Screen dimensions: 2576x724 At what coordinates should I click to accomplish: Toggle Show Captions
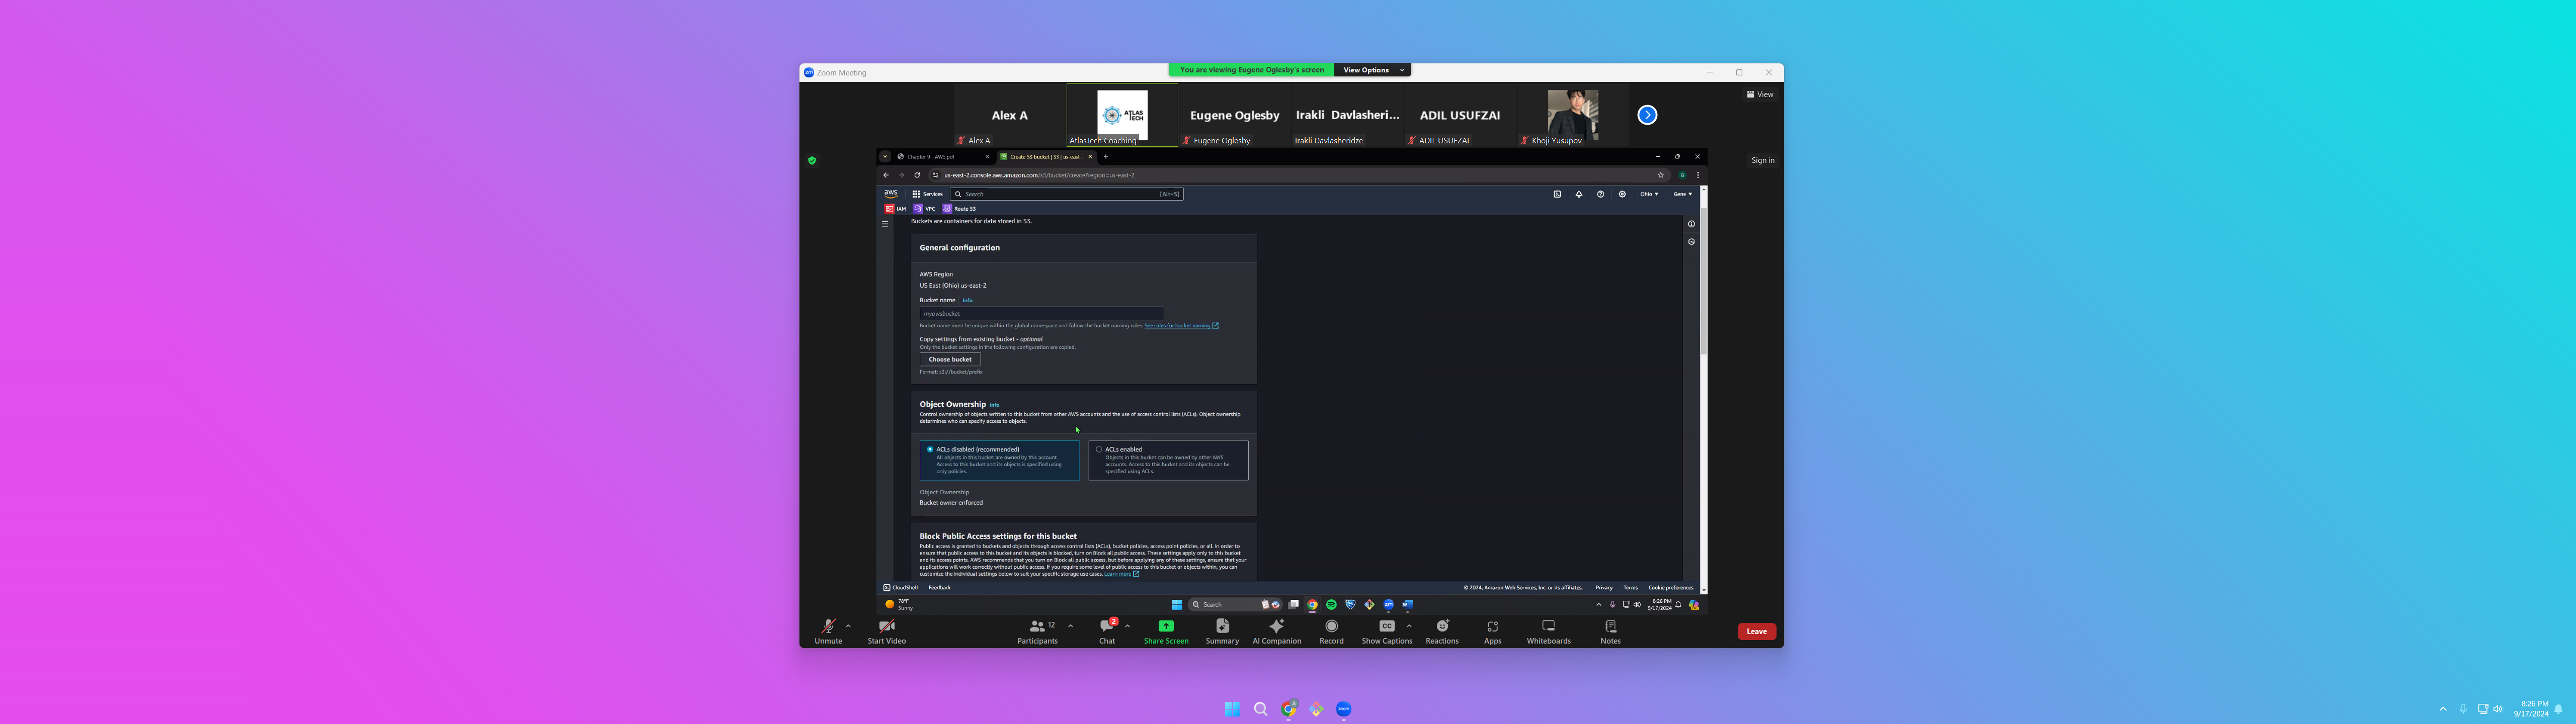1386,627
